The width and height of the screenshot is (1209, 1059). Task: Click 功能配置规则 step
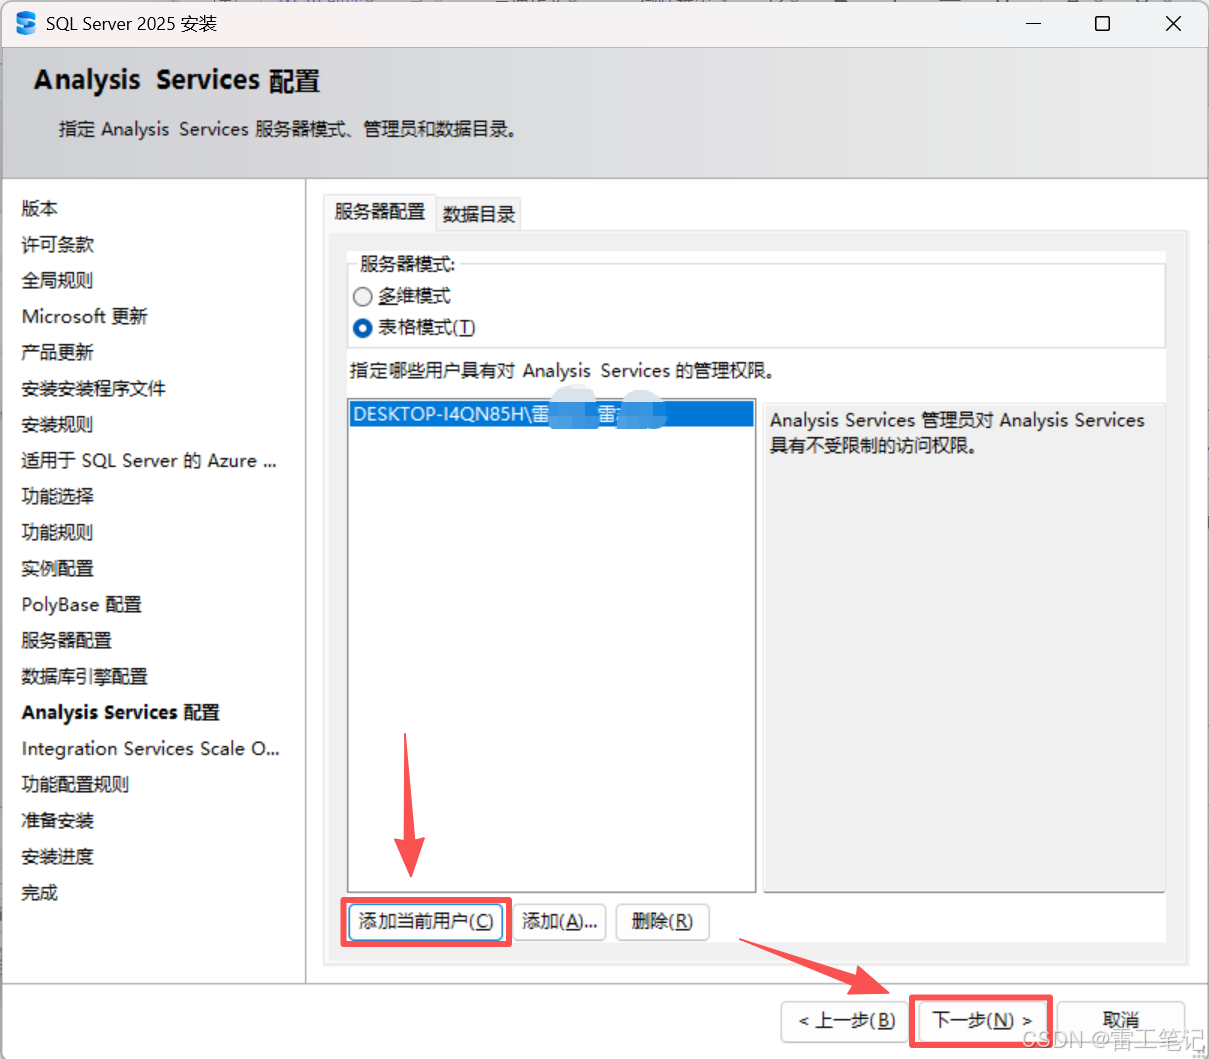click(76, 784)
